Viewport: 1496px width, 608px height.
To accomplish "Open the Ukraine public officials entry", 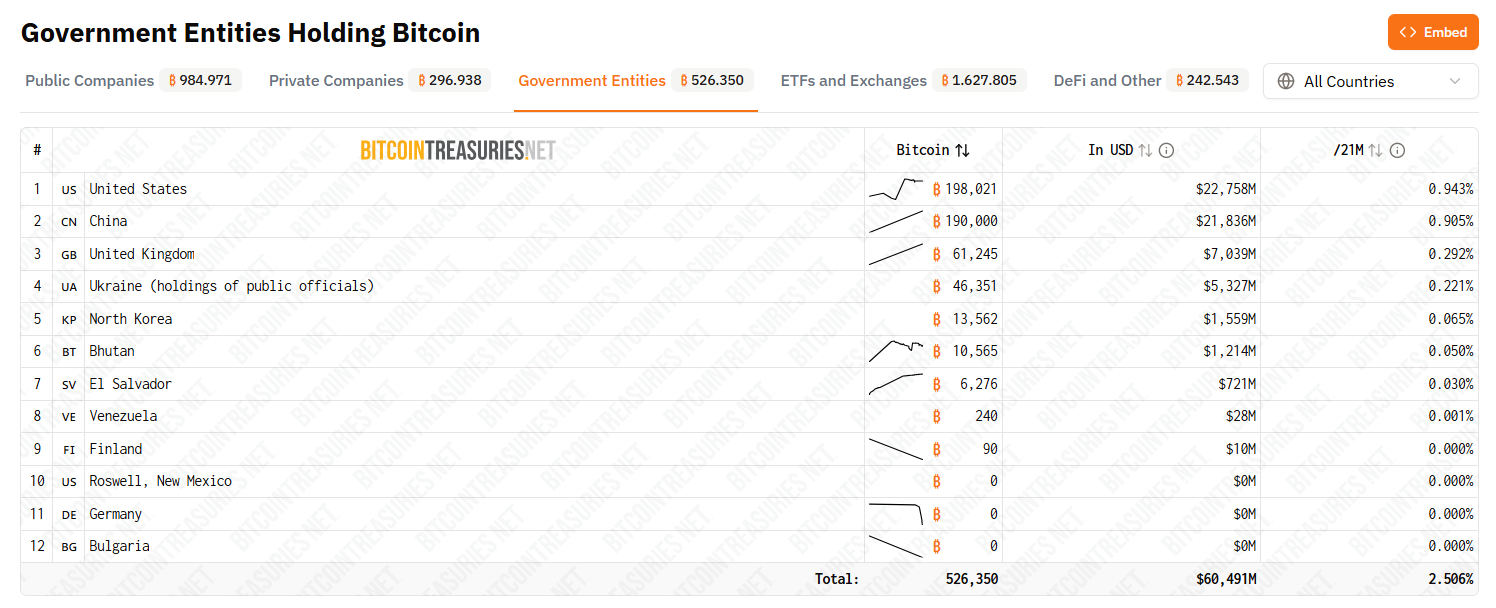I will [231, 286].
